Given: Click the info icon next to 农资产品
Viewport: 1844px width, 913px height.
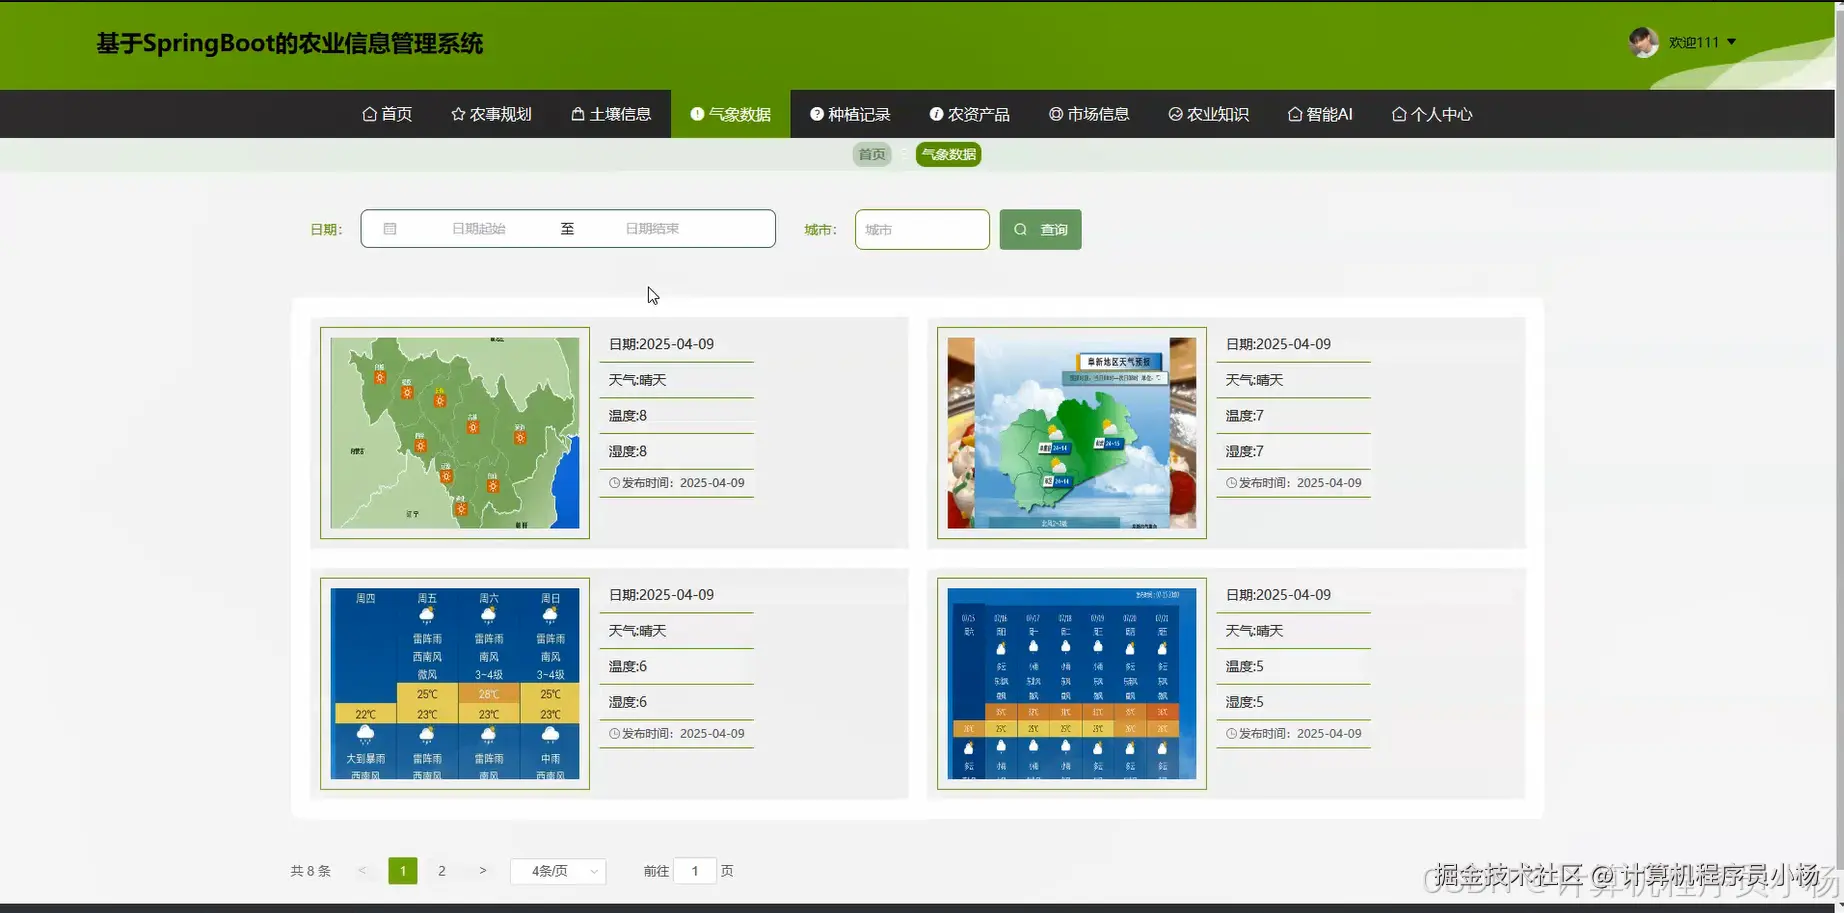Looking at the screenshot, I should pos(936,114).
